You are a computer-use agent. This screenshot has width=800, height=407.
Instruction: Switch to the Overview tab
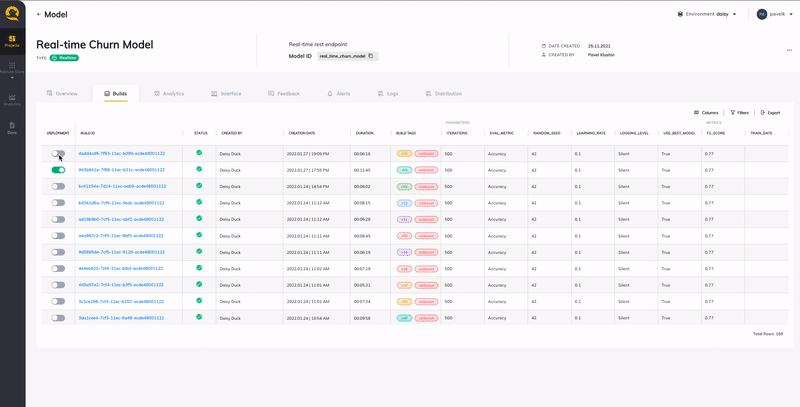[62, 93]
